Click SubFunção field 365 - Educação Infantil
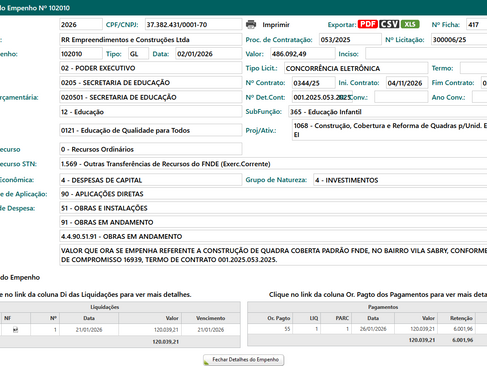This screenshot has height=366, width=487. pos(388,112)
